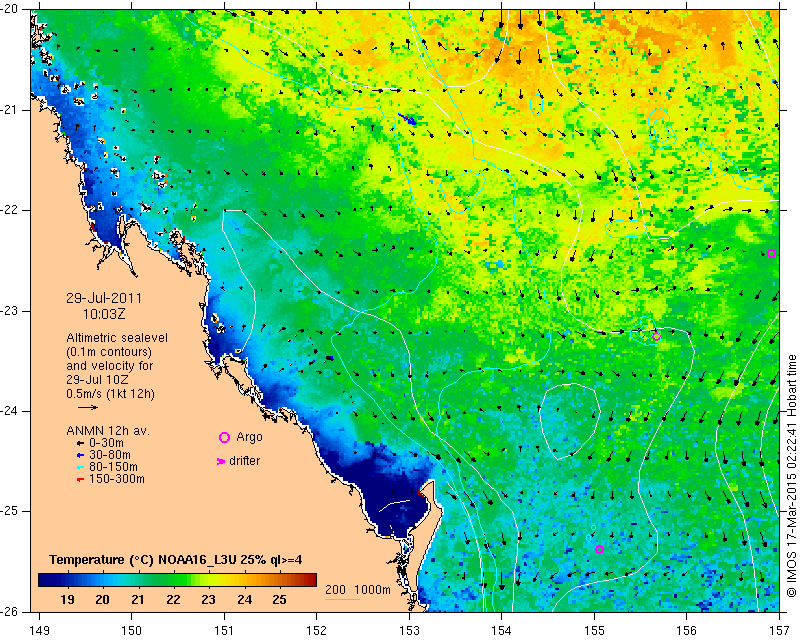The width and height of the screenshot is (800, 640).
Task: Click the '10:03Z' time label
Action: tap(104, 314)
